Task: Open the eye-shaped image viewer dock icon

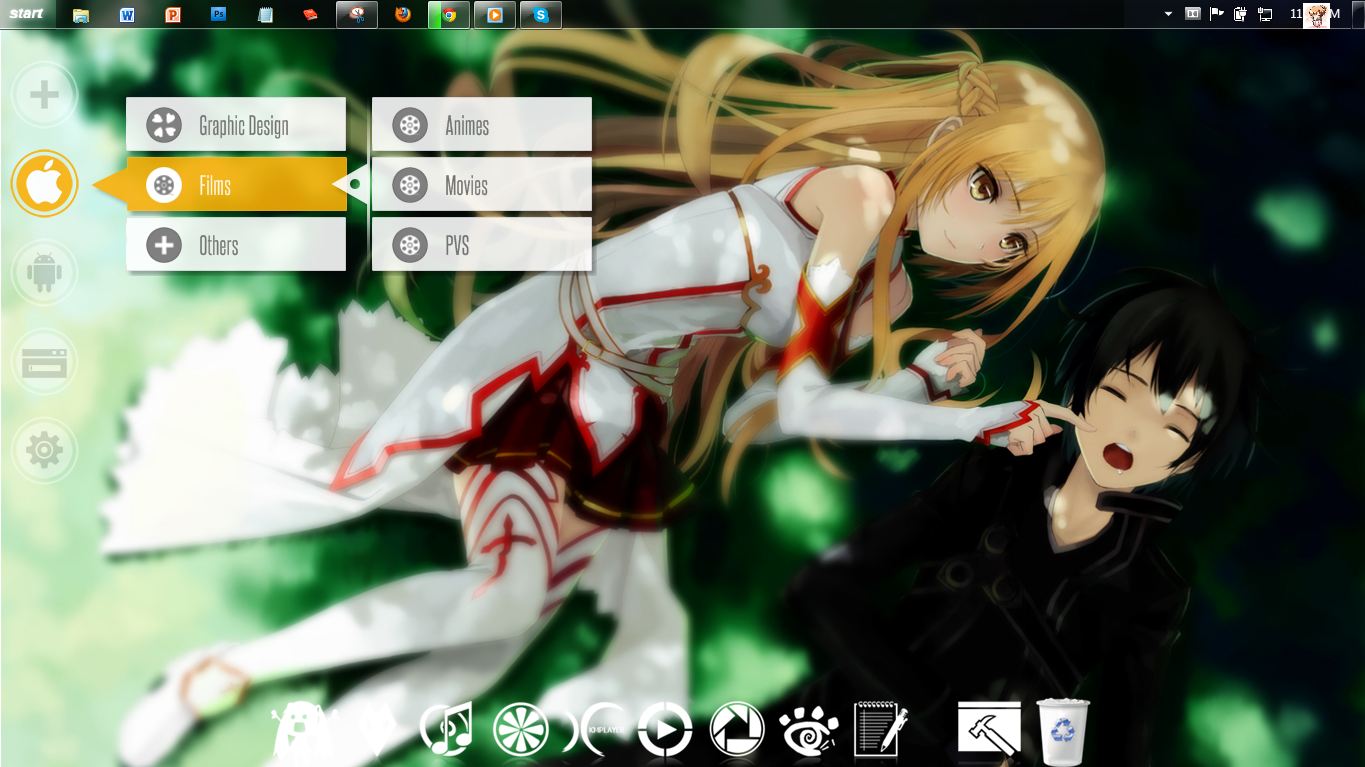Action: [808, 729]
